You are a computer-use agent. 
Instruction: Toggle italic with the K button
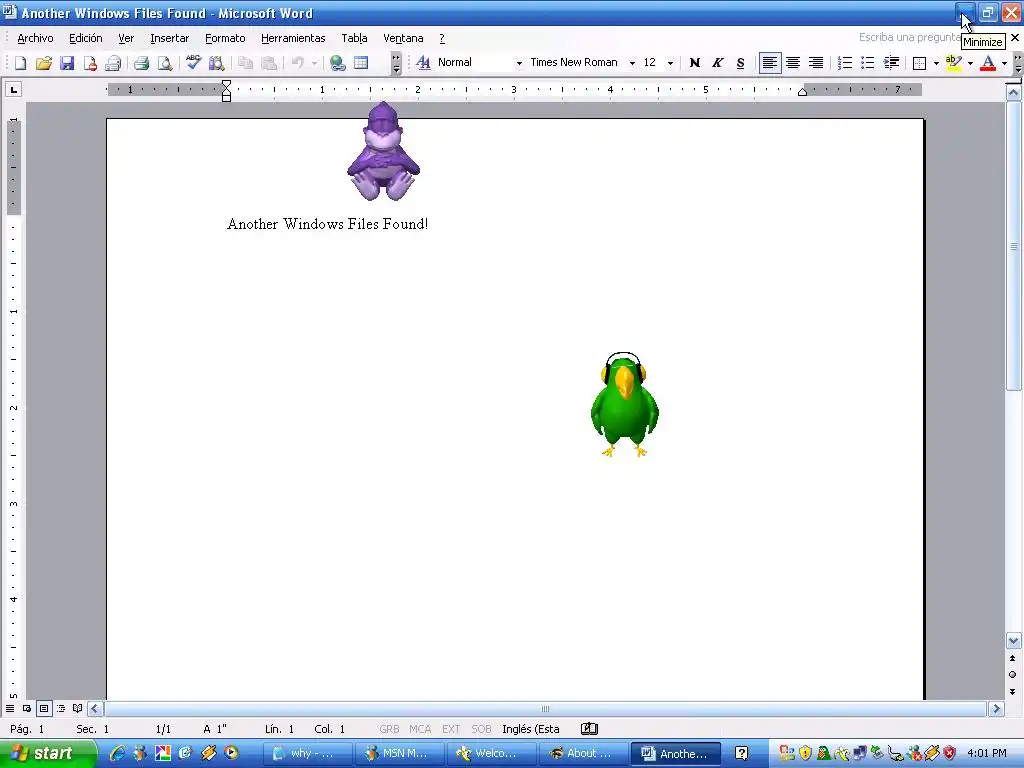pyautogui.click(x=717, y=63)
